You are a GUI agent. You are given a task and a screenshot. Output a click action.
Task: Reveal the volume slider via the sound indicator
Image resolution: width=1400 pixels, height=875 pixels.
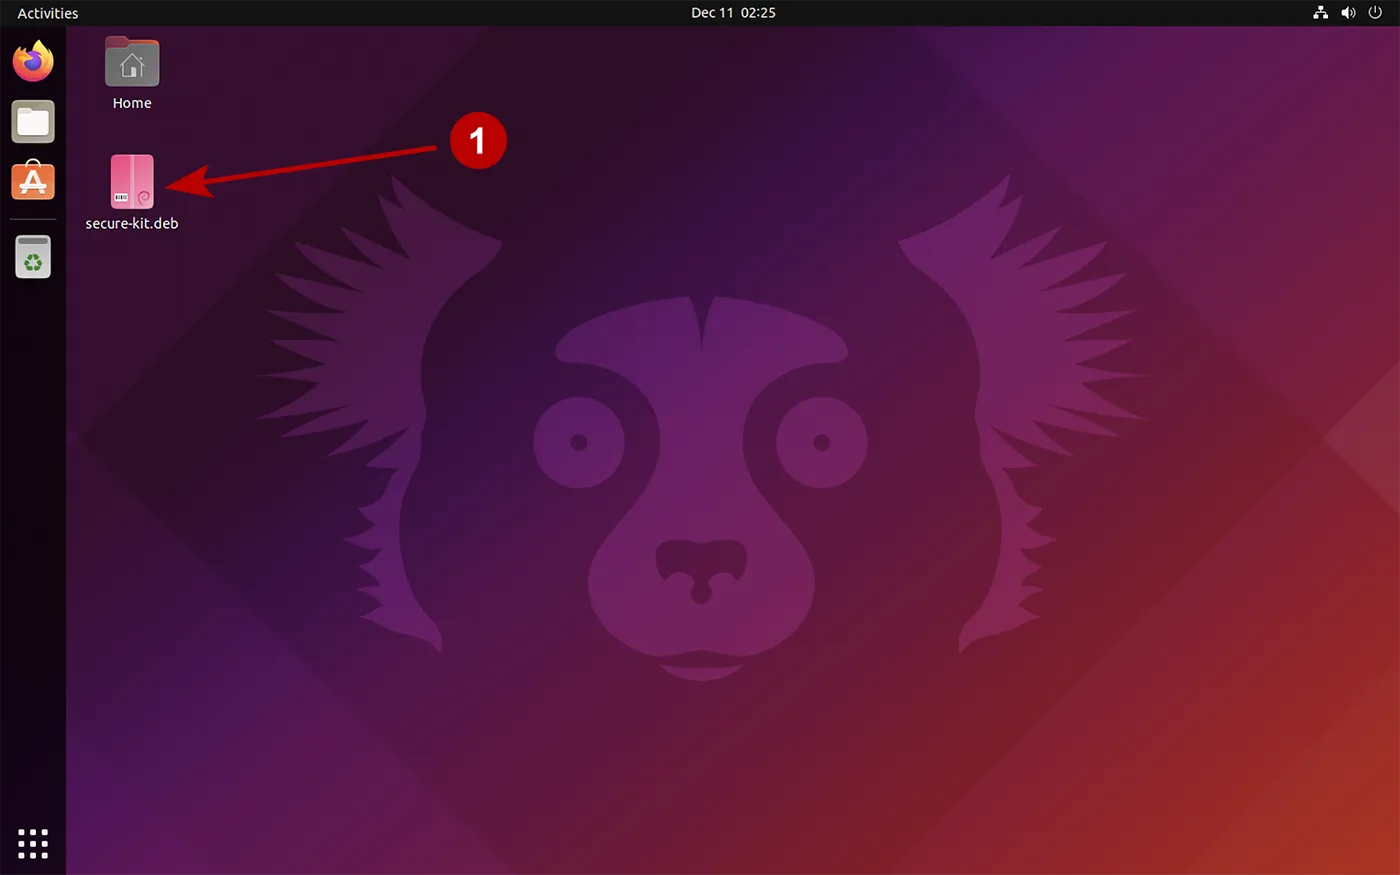1348,12
